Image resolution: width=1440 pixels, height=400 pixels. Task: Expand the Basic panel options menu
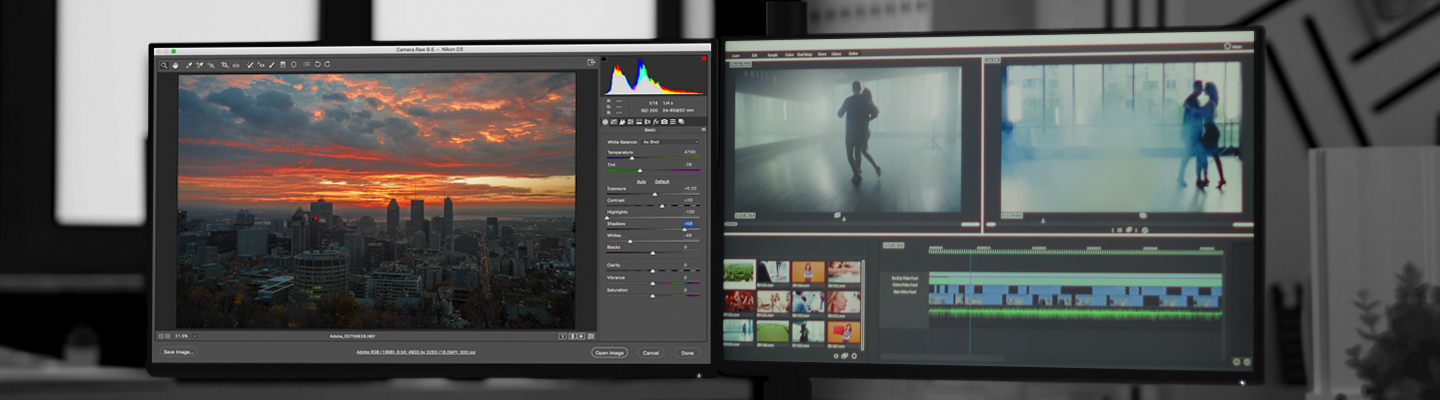(x=703, y=131)
